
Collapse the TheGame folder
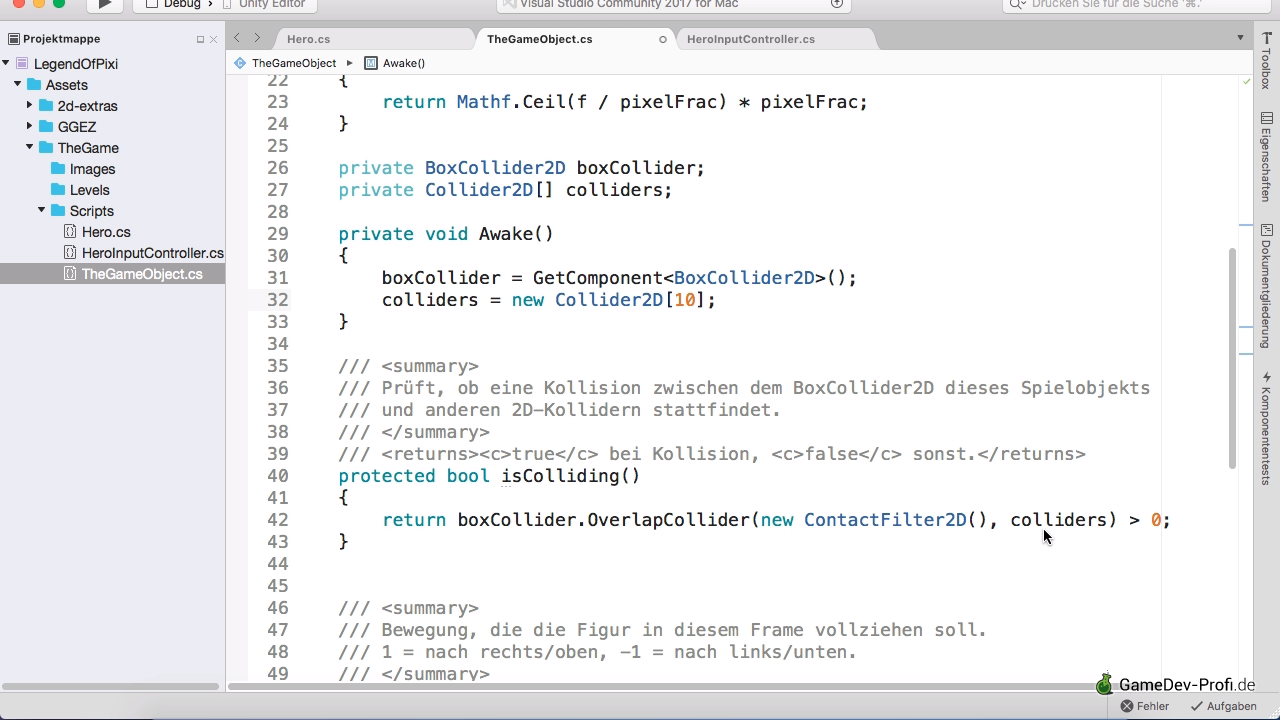30,148
